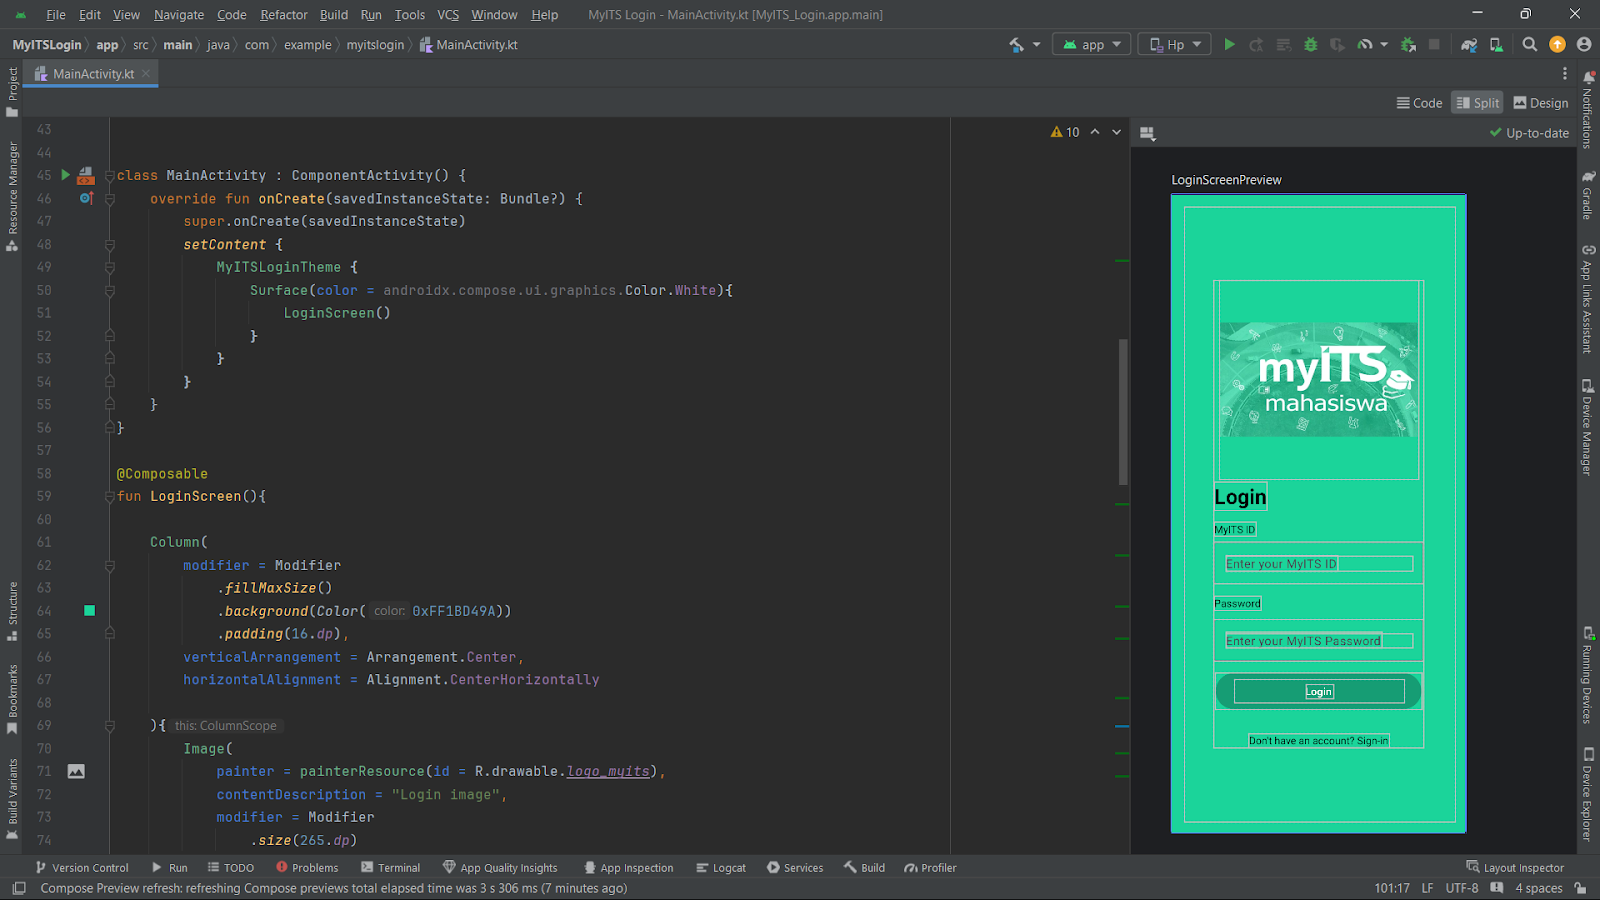The image size is (1600, 900).
Task: Click the UTF-8 encoding in status bar
Action: pos(1461,888)
